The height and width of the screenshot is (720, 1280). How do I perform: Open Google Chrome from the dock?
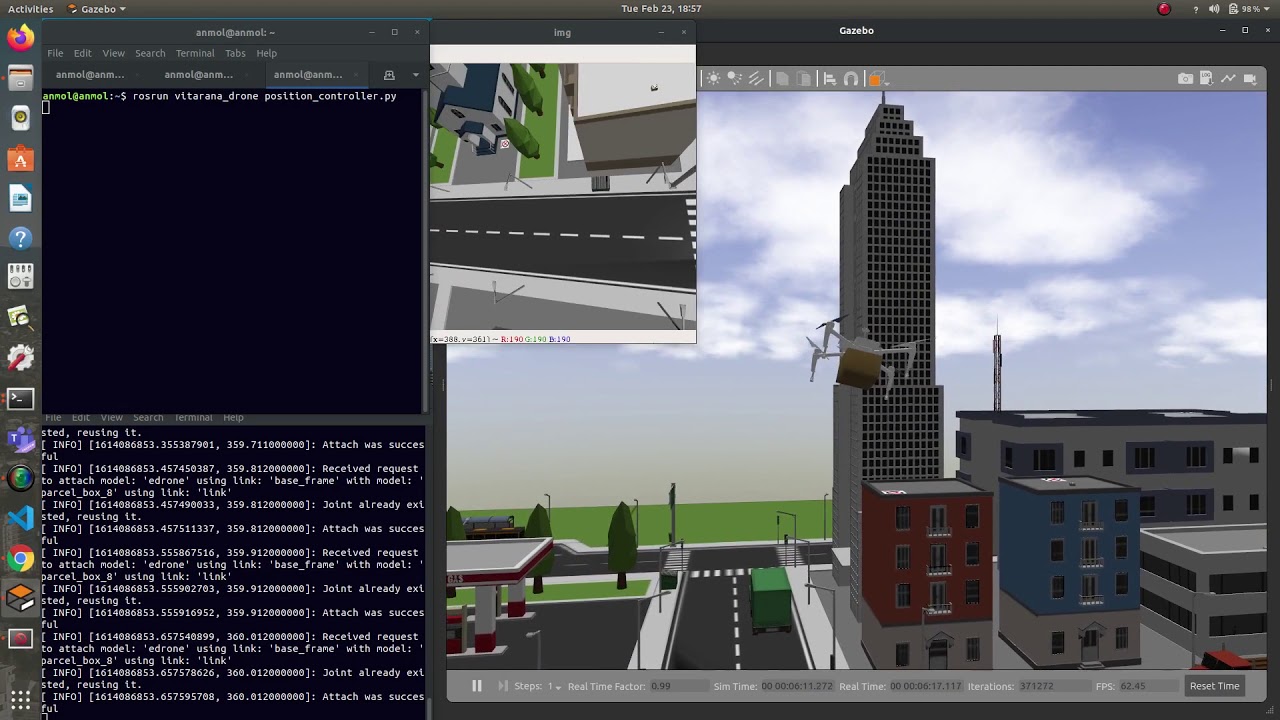tap(20, 558)
